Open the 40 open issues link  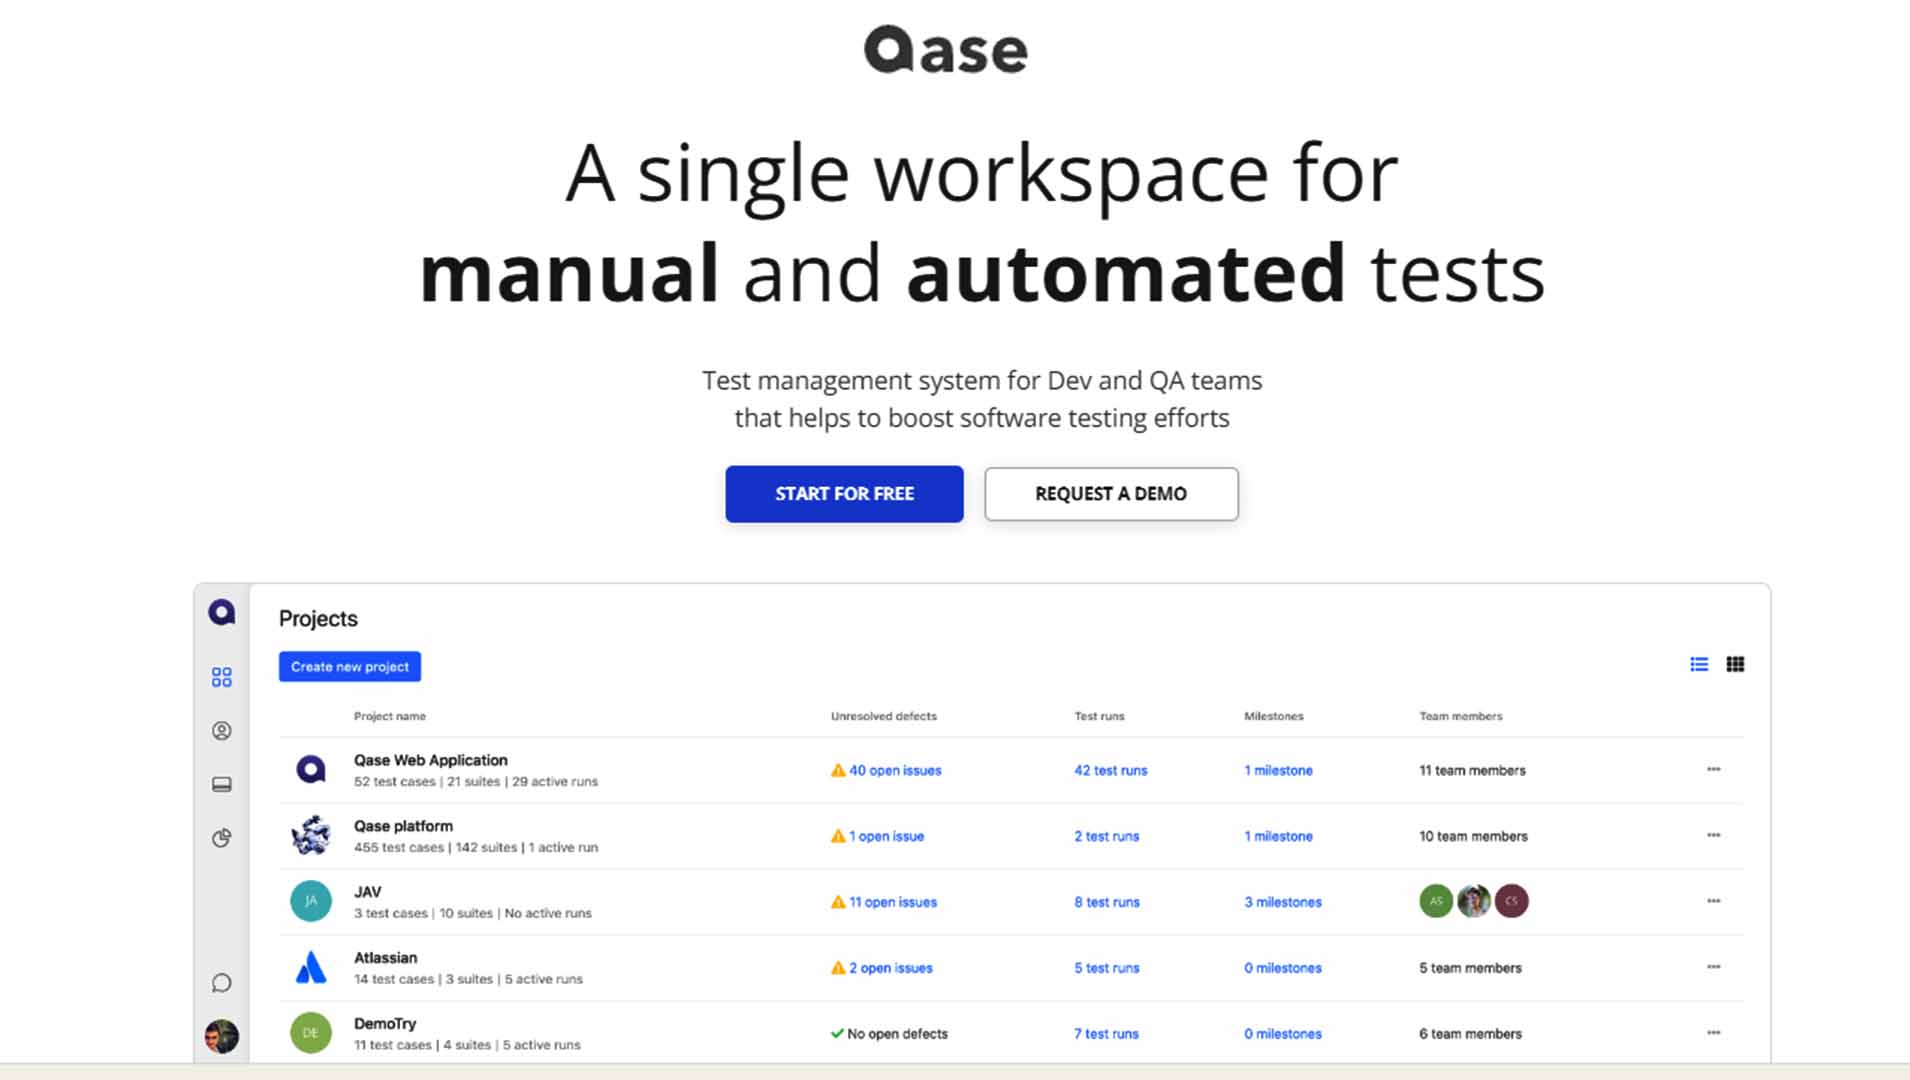click(895, 770)
